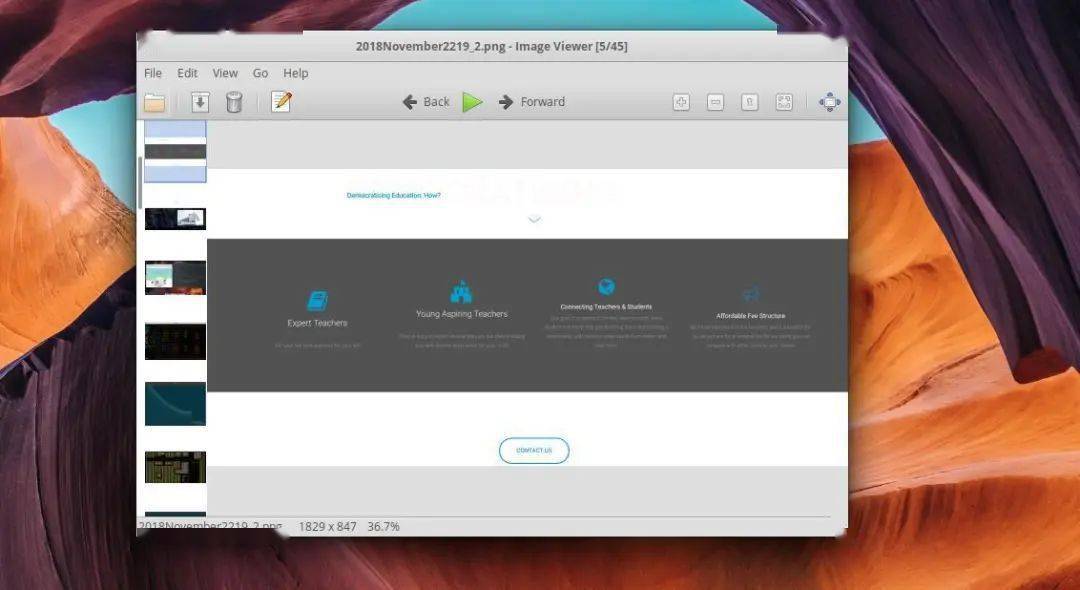Click the Zoom In toolbar icon

(x=681, y=102)
